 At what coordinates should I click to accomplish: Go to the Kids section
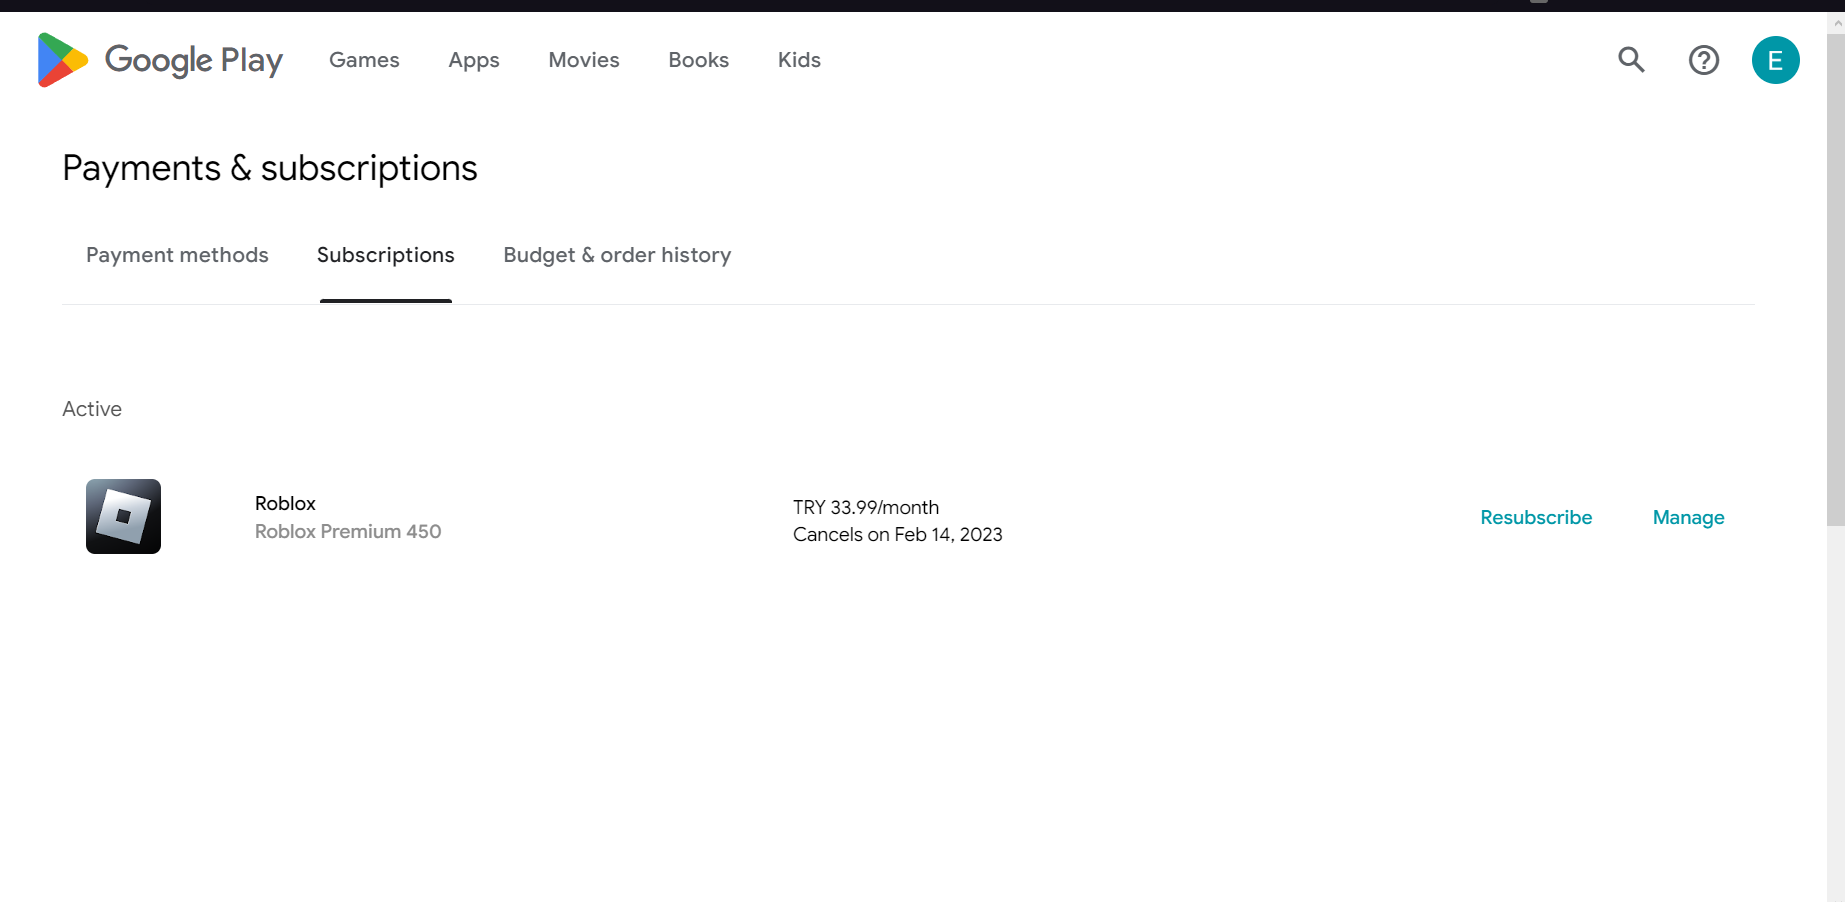tap(799, 60)
